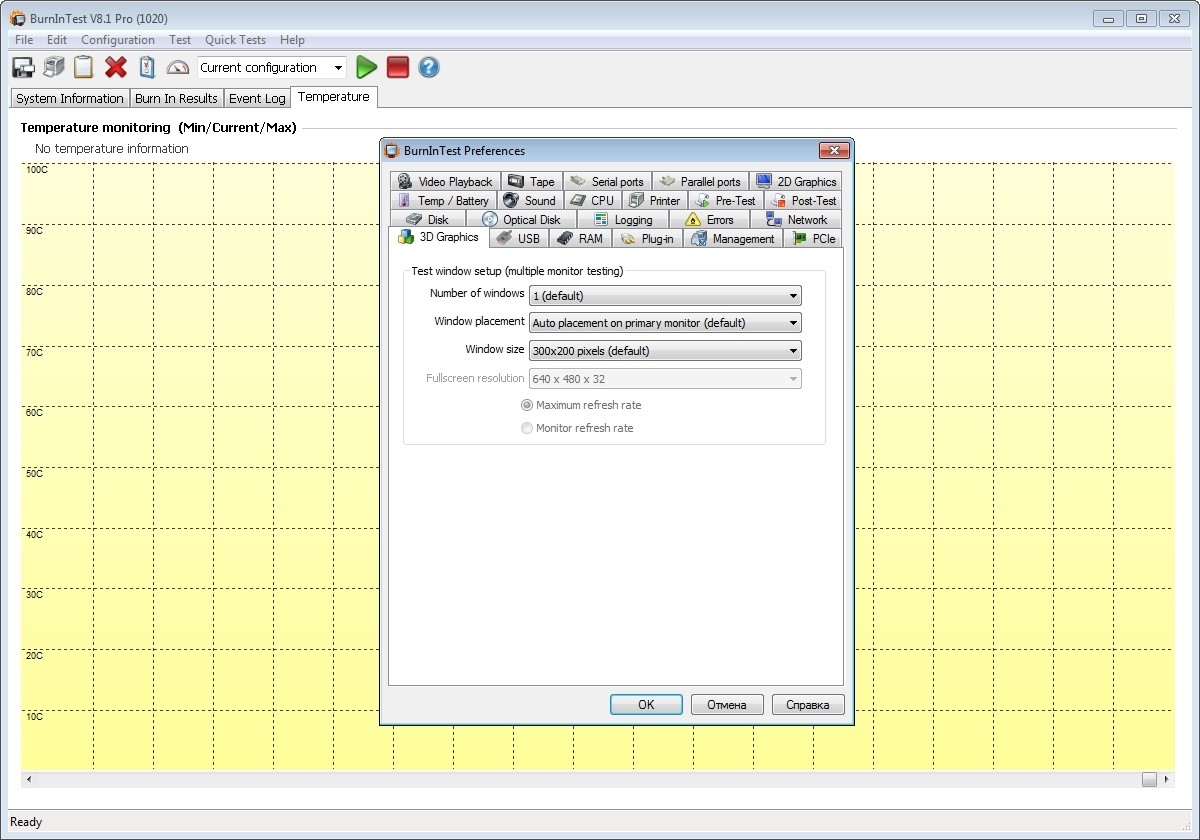This screenshot has height=840, width=1200.
Task: Click the horizontal scrollbar thumb
Action: click(1150, 779)
